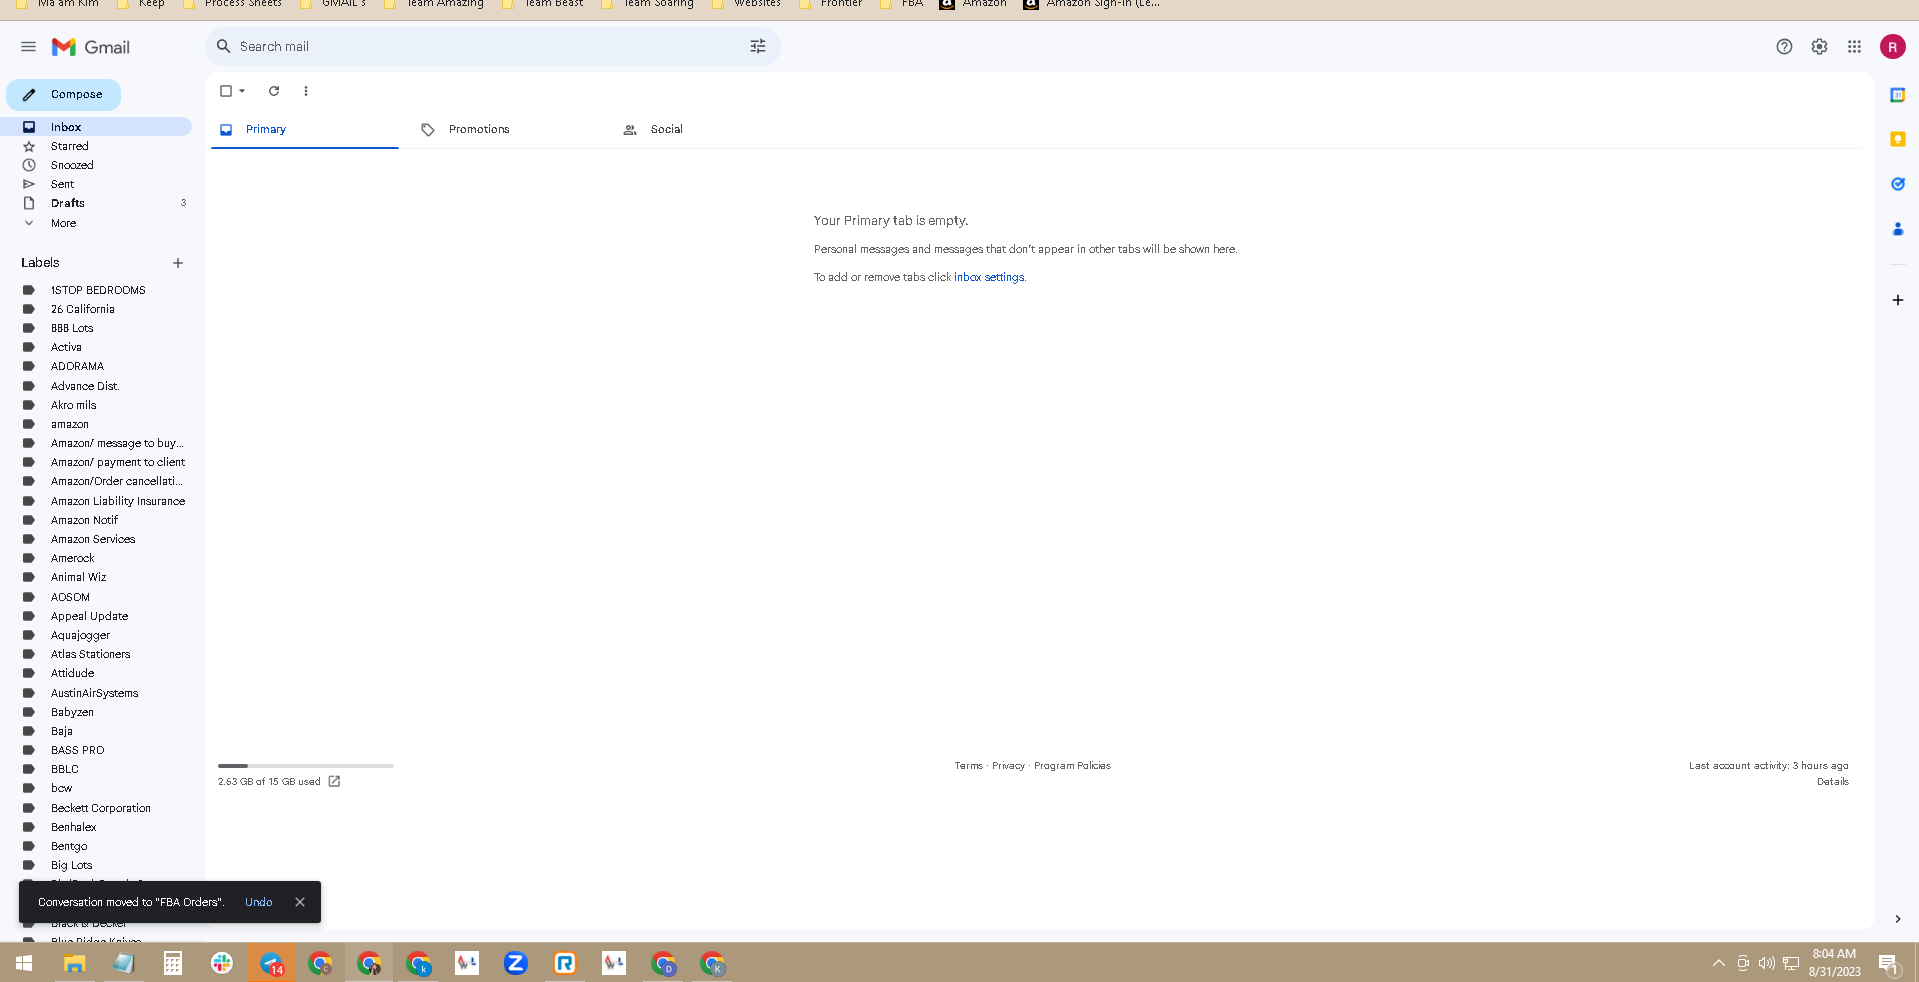Image resolution: width=1919 pixels, height=982 pixels.
Task: Switch to the Promotions tab
Action: coord(506,129)
